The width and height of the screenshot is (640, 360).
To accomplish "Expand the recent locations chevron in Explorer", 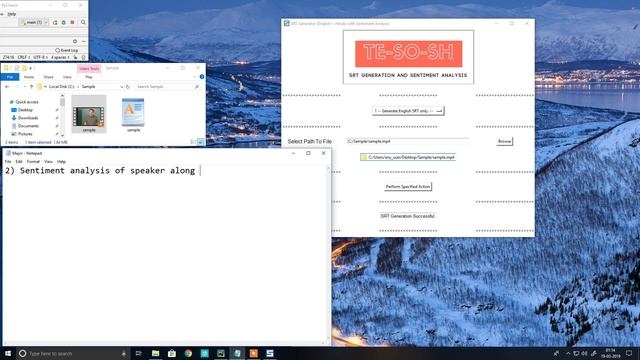I will click(x=24, y=87).
